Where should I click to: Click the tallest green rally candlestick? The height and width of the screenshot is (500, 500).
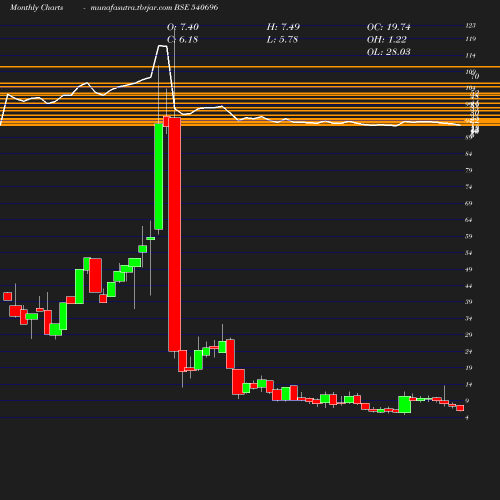[x=159, y=177]
